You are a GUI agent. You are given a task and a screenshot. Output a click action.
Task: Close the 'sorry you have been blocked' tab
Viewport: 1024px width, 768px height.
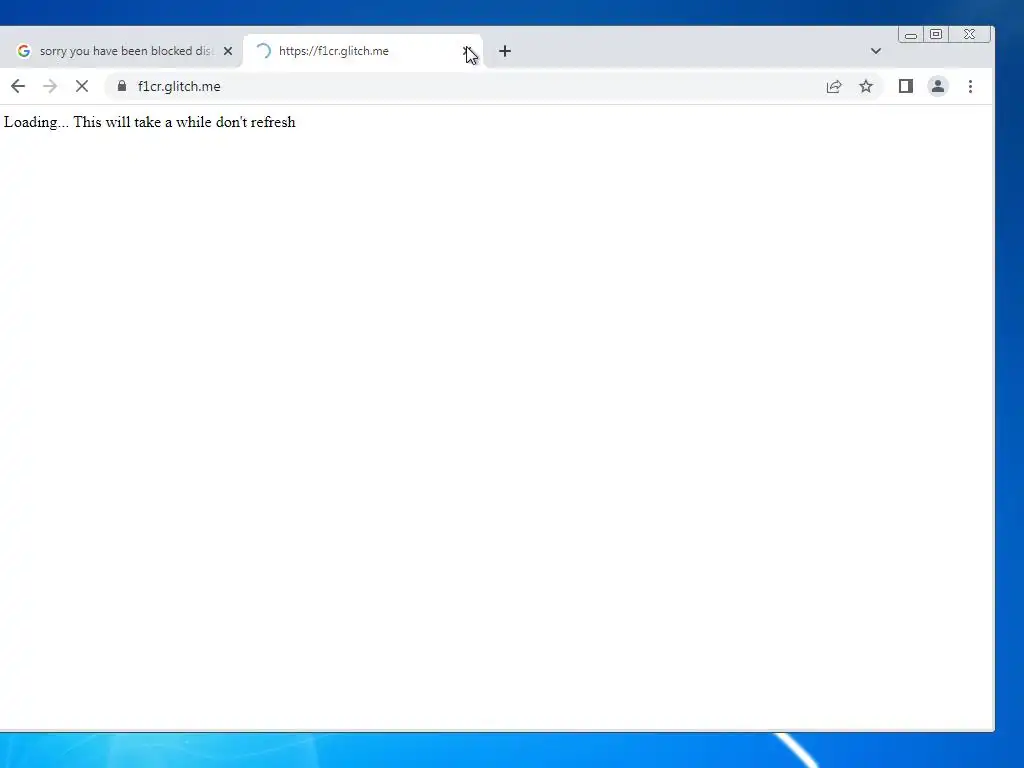[x=228, y=51]
